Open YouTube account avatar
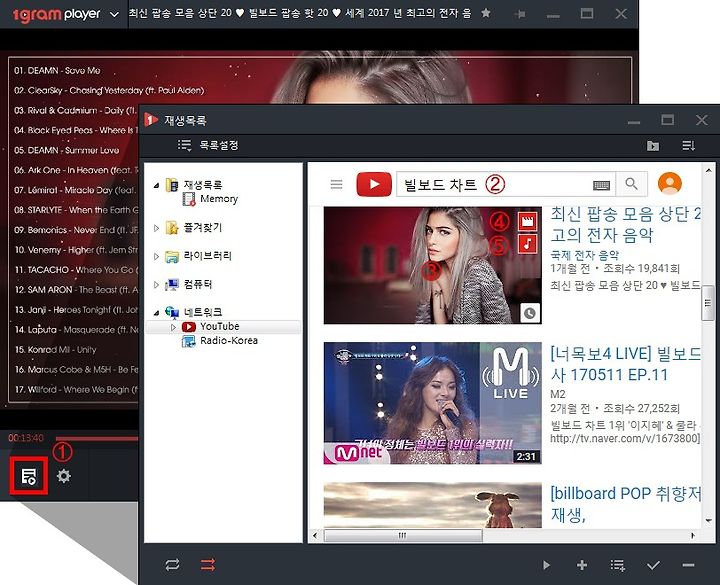 coord(669,184)
